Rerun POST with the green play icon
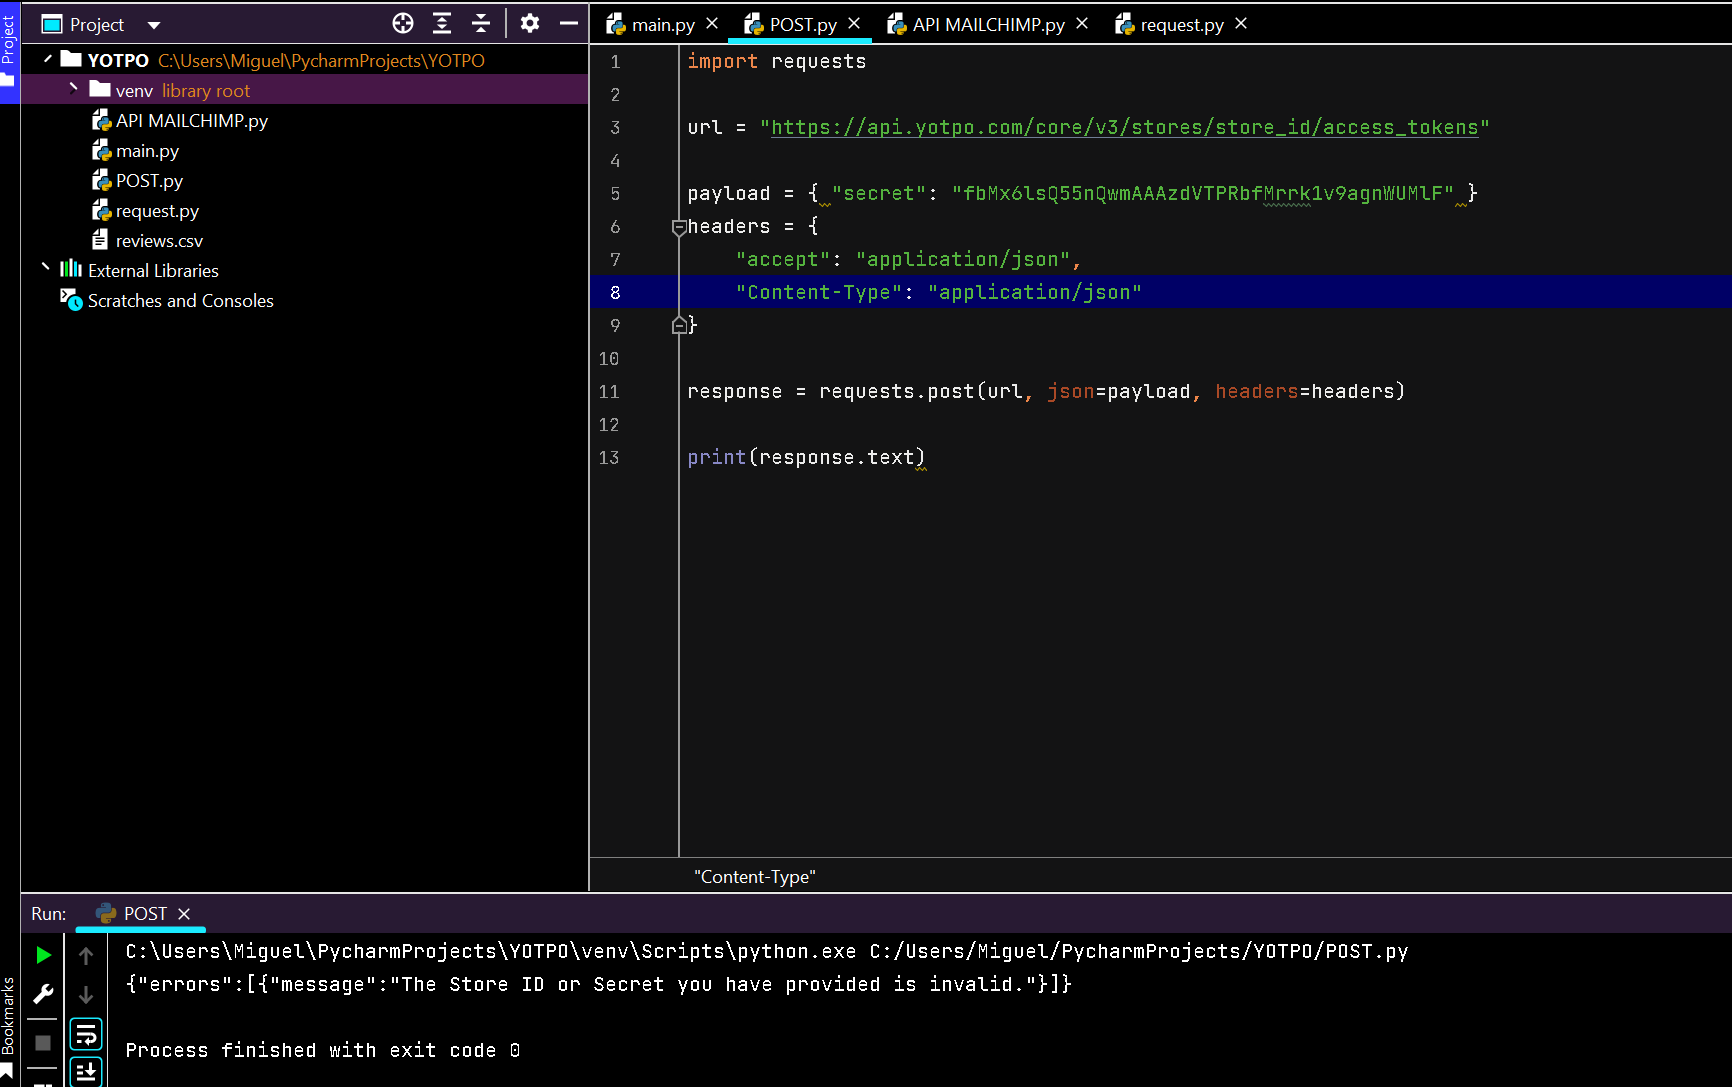Screen dimensions: 1732x1087 [43, 955]
